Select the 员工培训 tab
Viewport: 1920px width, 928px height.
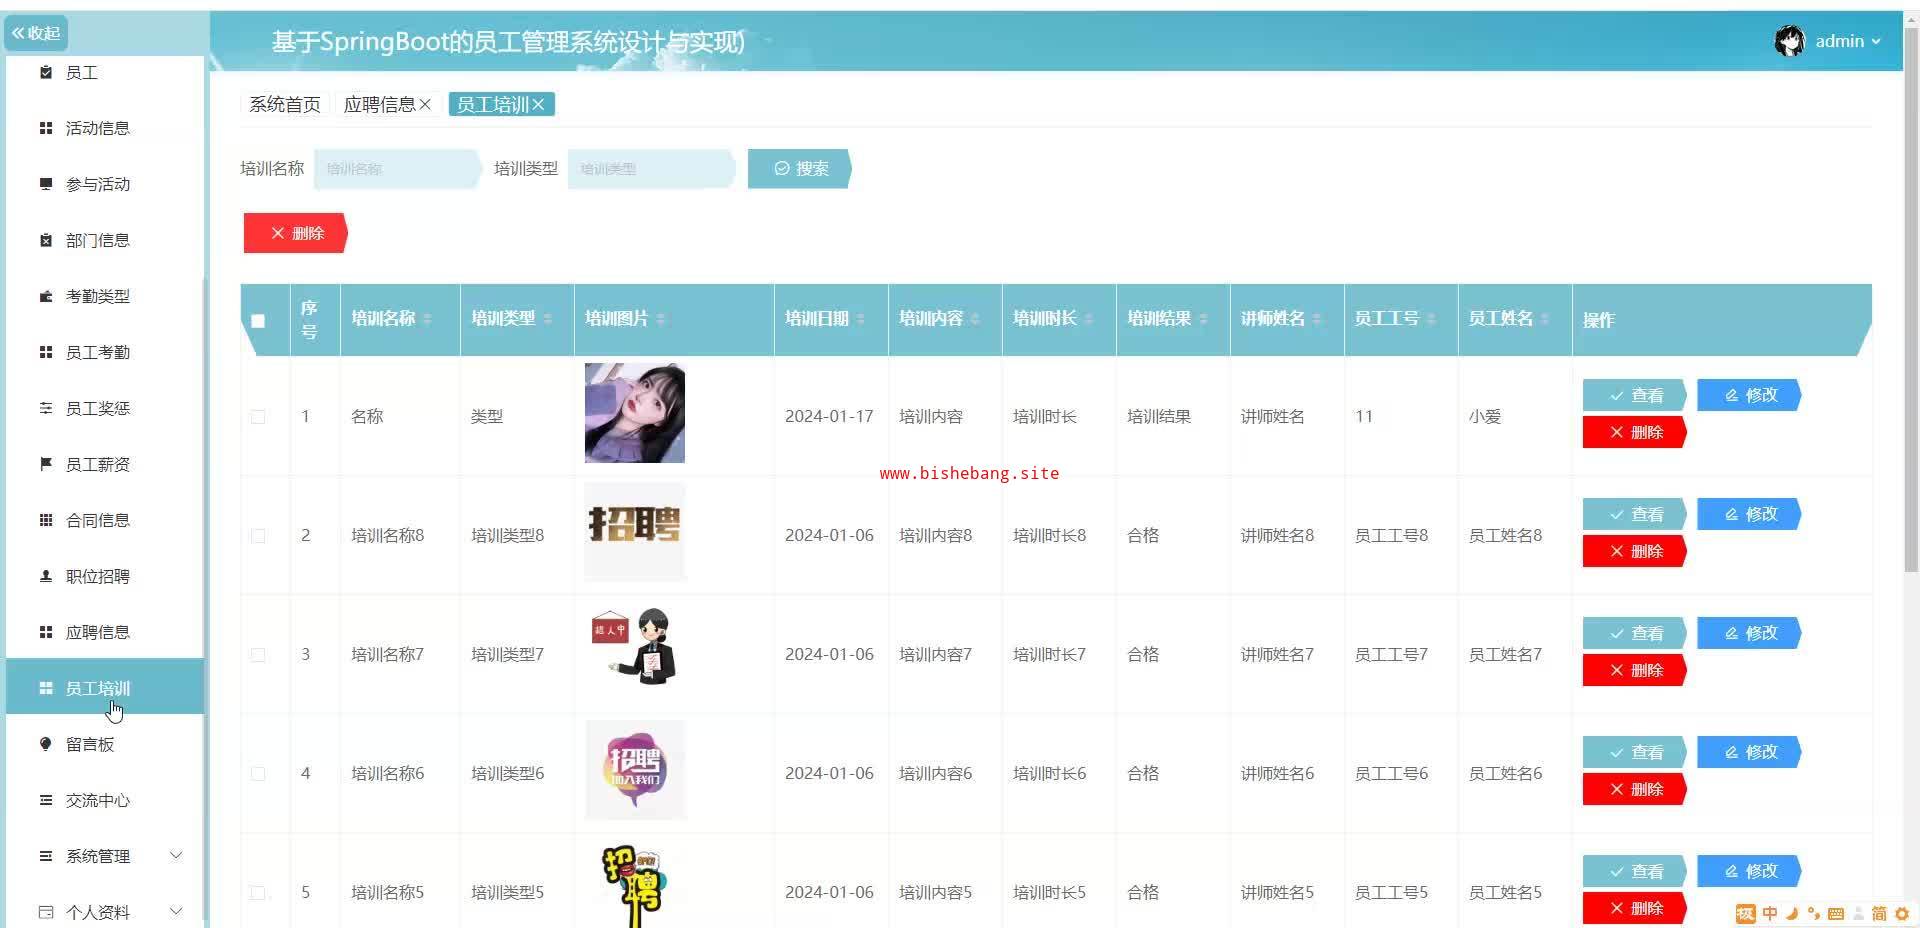pyautogui.click(x=492, y=104)
